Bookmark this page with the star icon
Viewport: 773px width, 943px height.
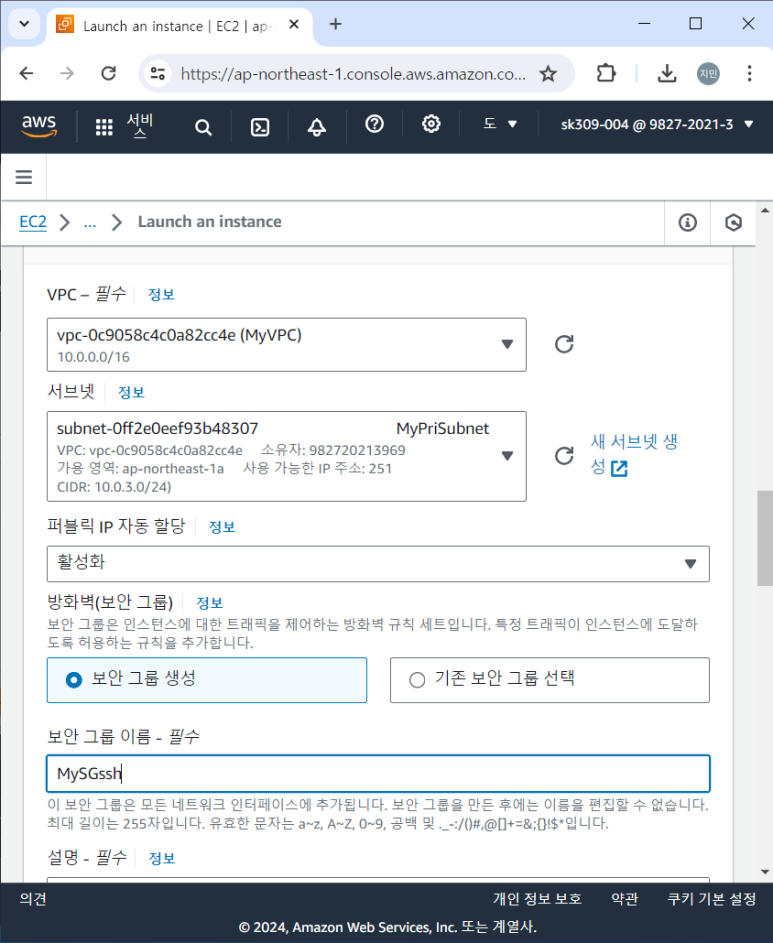tap(547, 74)
